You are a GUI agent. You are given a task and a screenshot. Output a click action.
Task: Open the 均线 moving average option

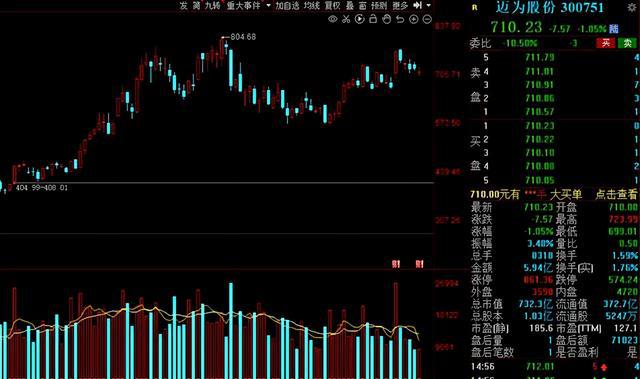point(312,5)
